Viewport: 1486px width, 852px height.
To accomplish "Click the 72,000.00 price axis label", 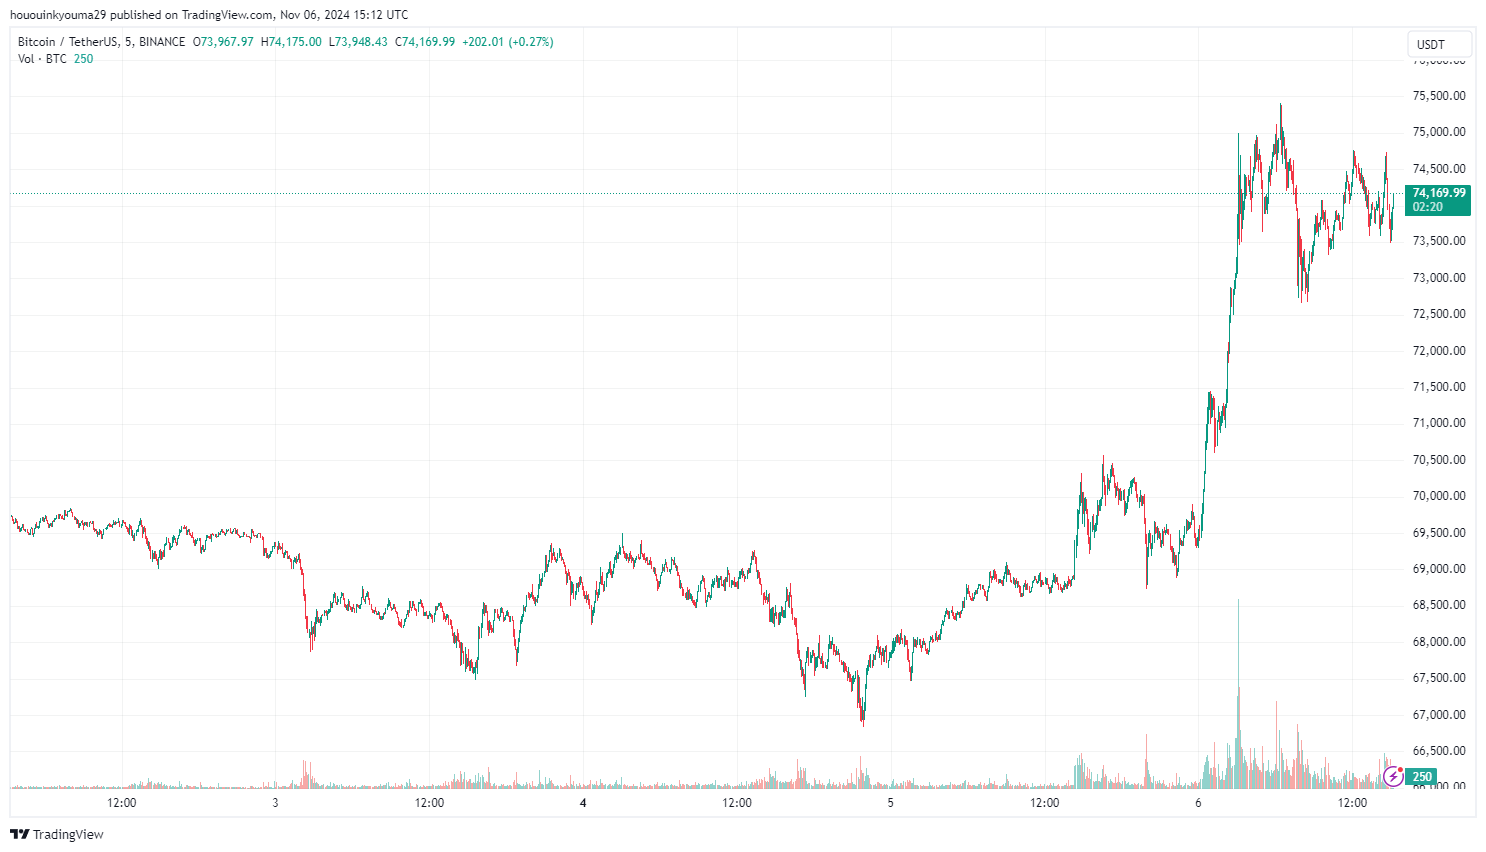I will coord(1439,351).
